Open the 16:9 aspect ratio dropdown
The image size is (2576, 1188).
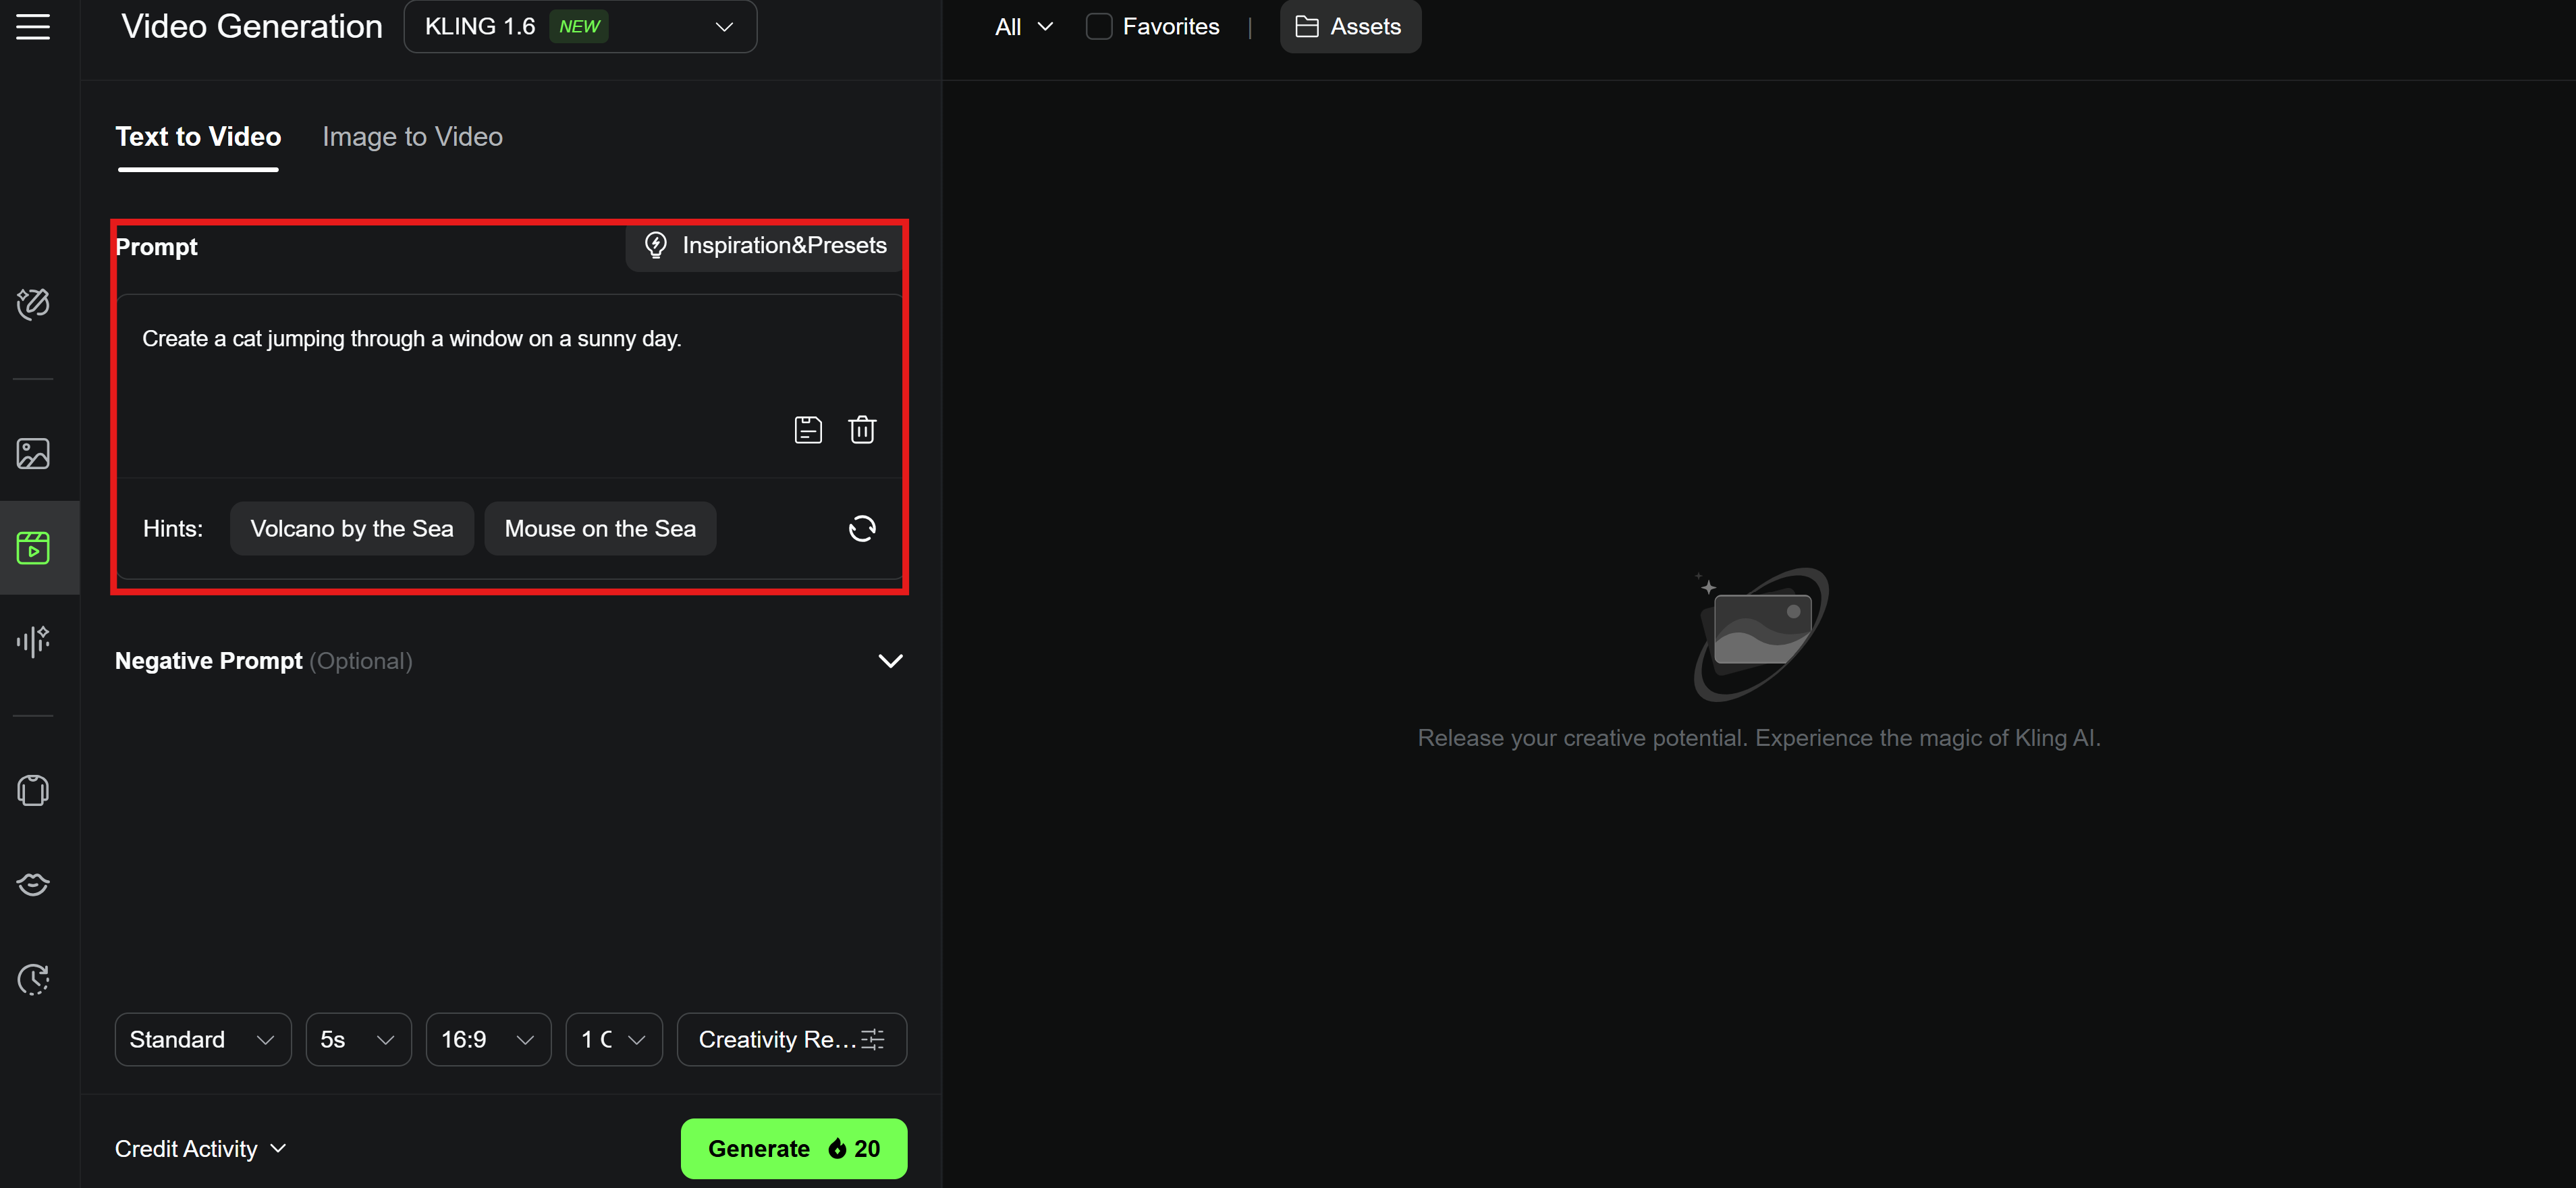(488, 1039)
